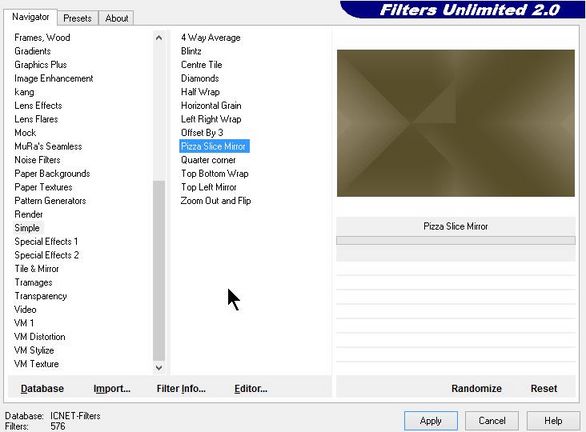Open the Help button
This screenshot has width=586, height=432.
click(553, 421)
